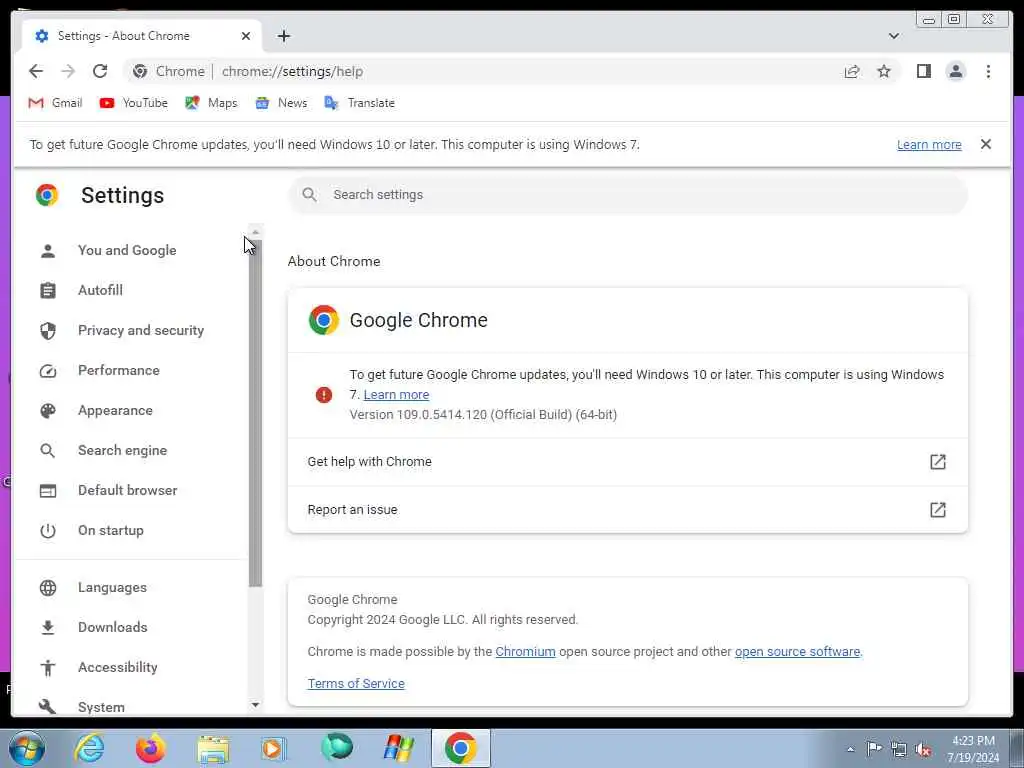
Task: Click the Action Center flag tray icon
Action: pos(874,749)
